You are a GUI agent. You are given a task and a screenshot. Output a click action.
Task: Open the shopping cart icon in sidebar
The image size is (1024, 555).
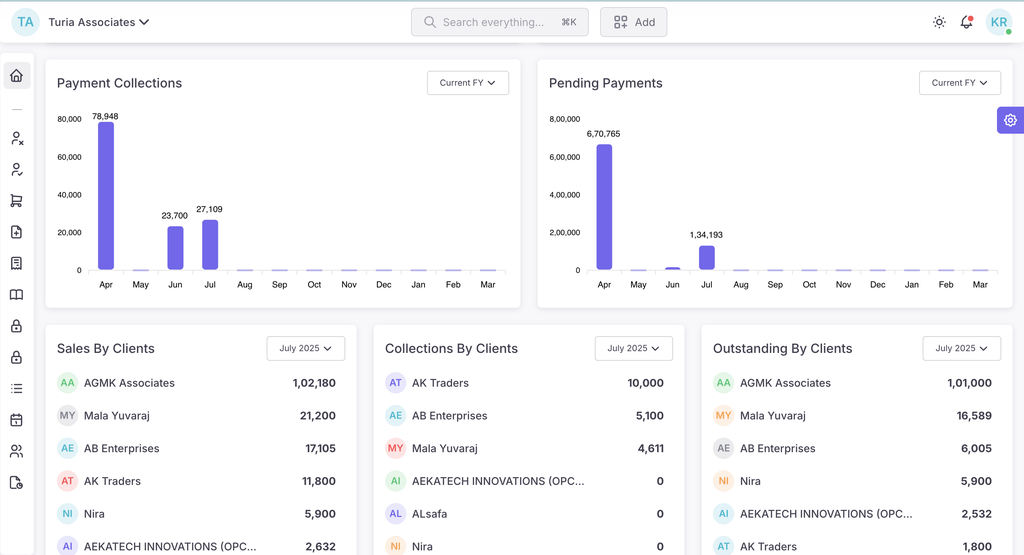pos(17,201)
